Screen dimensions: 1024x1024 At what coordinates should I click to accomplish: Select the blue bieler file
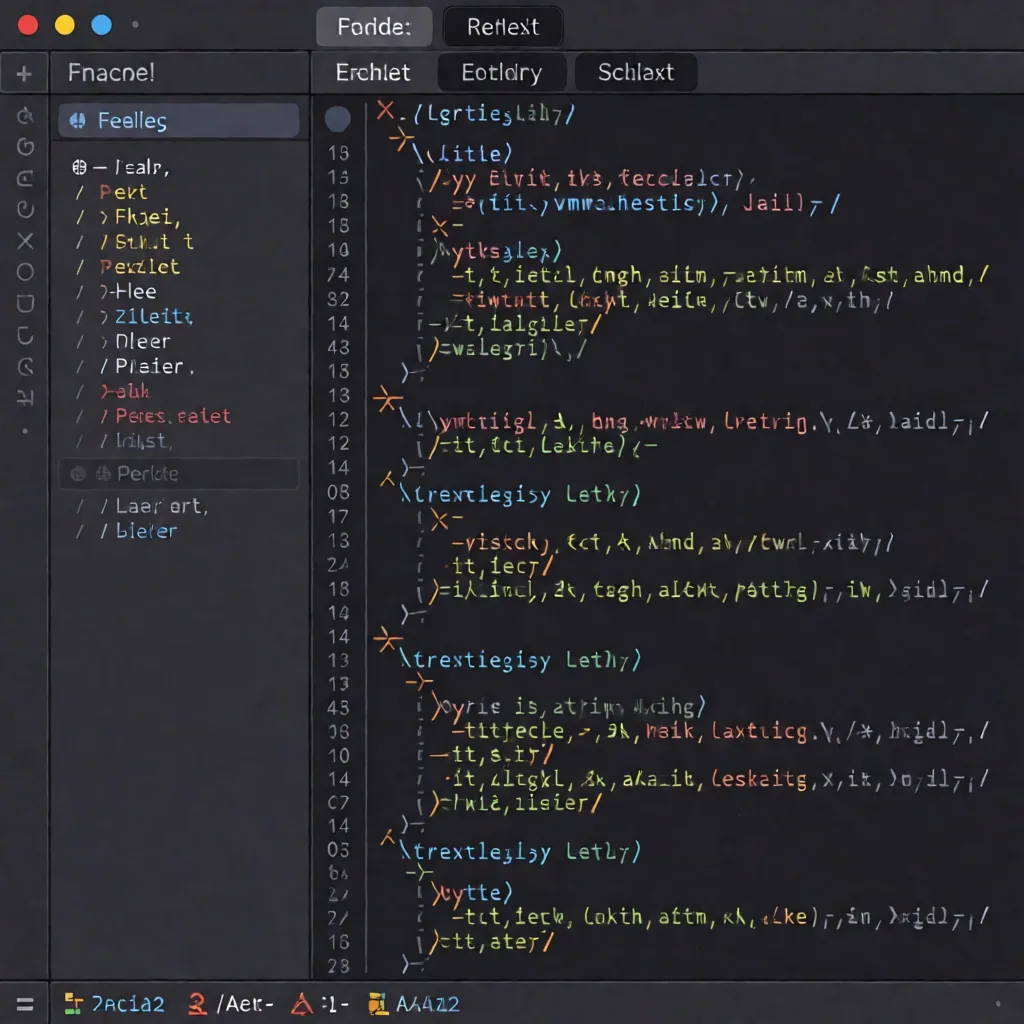(146, 531)
